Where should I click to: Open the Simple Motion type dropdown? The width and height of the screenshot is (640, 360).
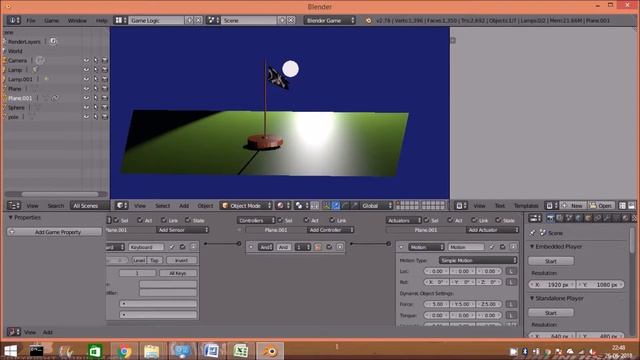pyautogui.click(x=478, y=260)
